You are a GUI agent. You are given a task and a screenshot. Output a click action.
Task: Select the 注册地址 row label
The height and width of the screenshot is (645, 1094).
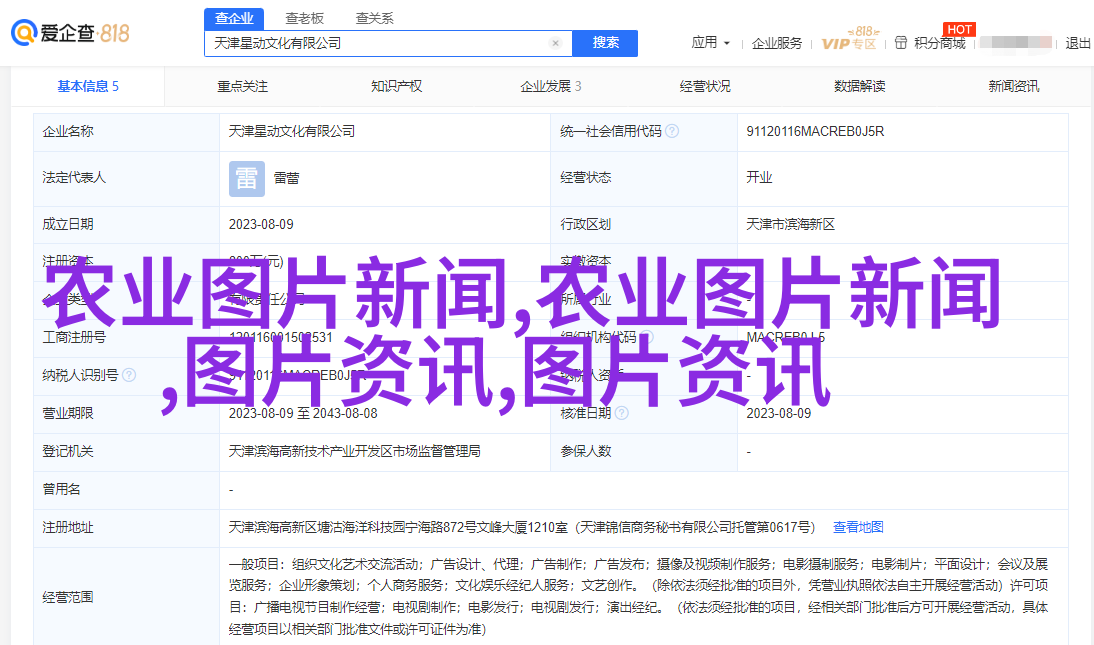click(x=68, y=528)
